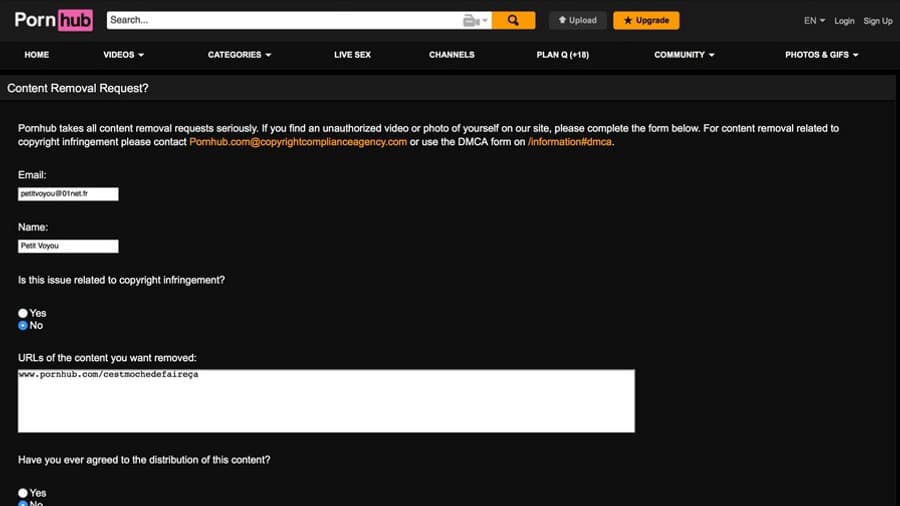Viewport: 900px width, 506px height.
Task: Open the Channels navigation item
Action: pyautogui.click(x=452, y=55)
